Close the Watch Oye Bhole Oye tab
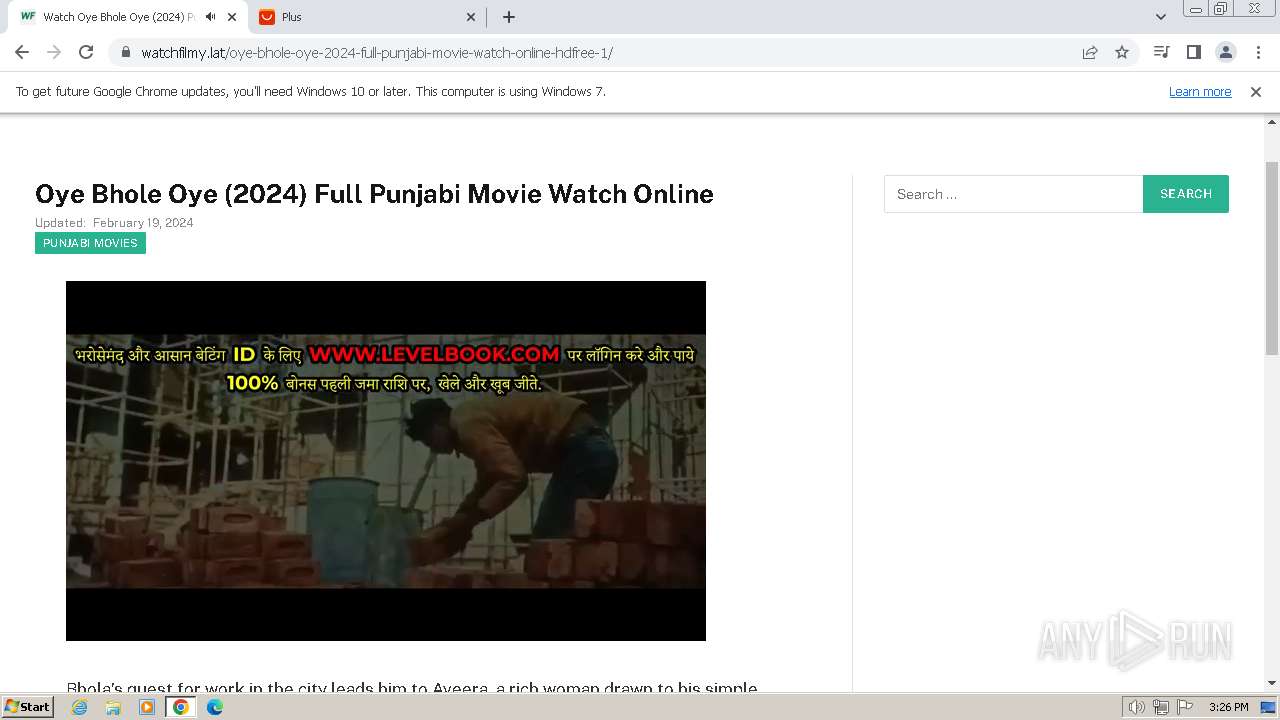The height and width of the screenshot is (720, 1280). [x=232, y=17]
